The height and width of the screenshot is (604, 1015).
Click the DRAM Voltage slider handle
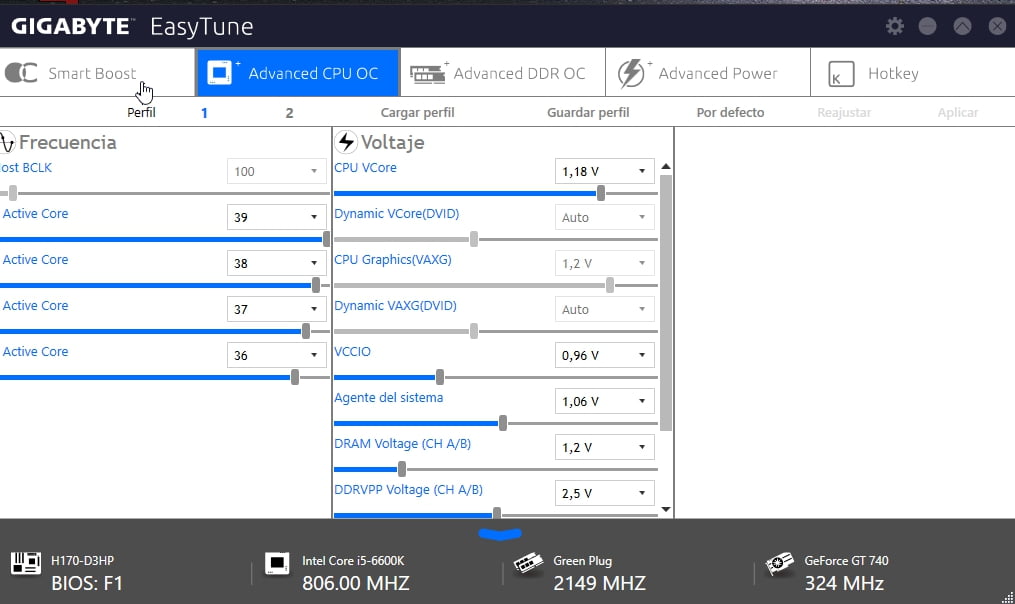tap(402, 469)
